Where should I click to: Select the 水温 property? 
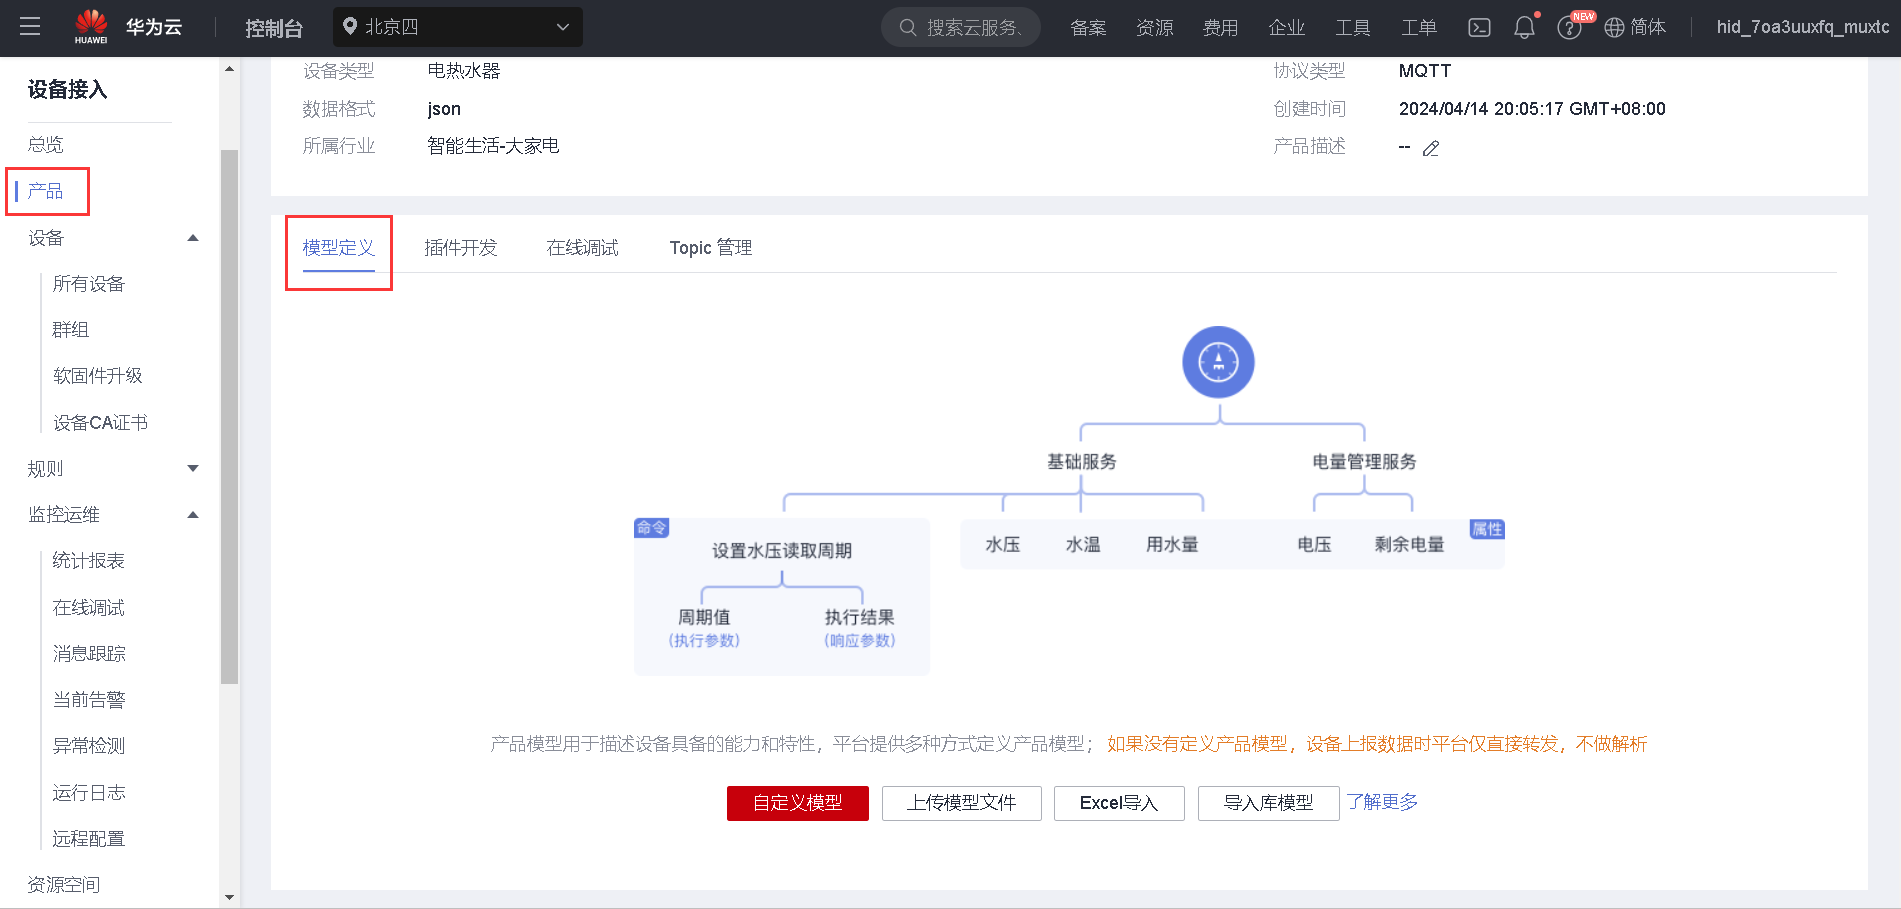coord(1083,545)
